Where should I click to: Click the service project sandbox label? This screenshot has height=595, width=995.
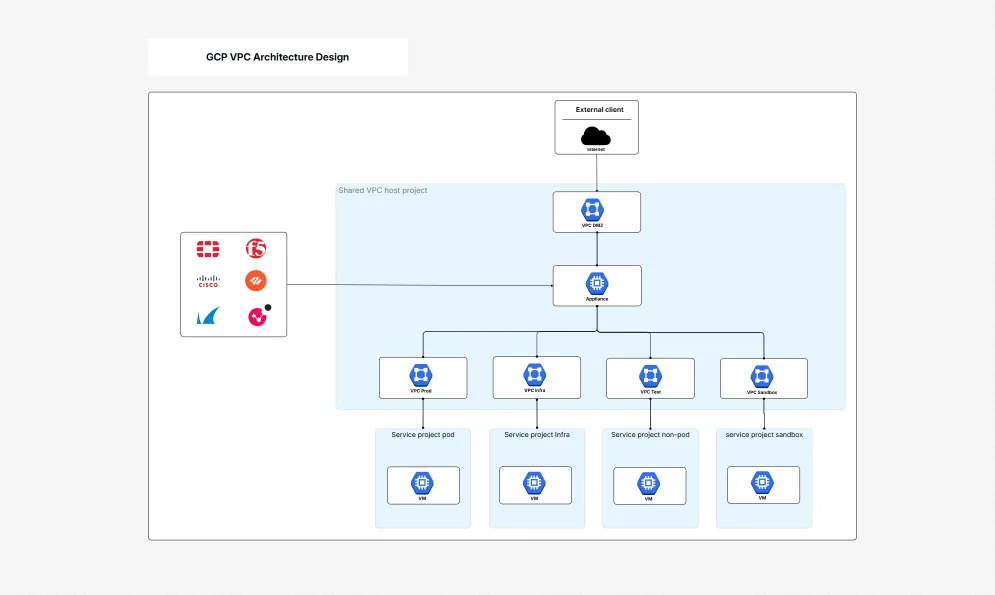pos(764,435)
